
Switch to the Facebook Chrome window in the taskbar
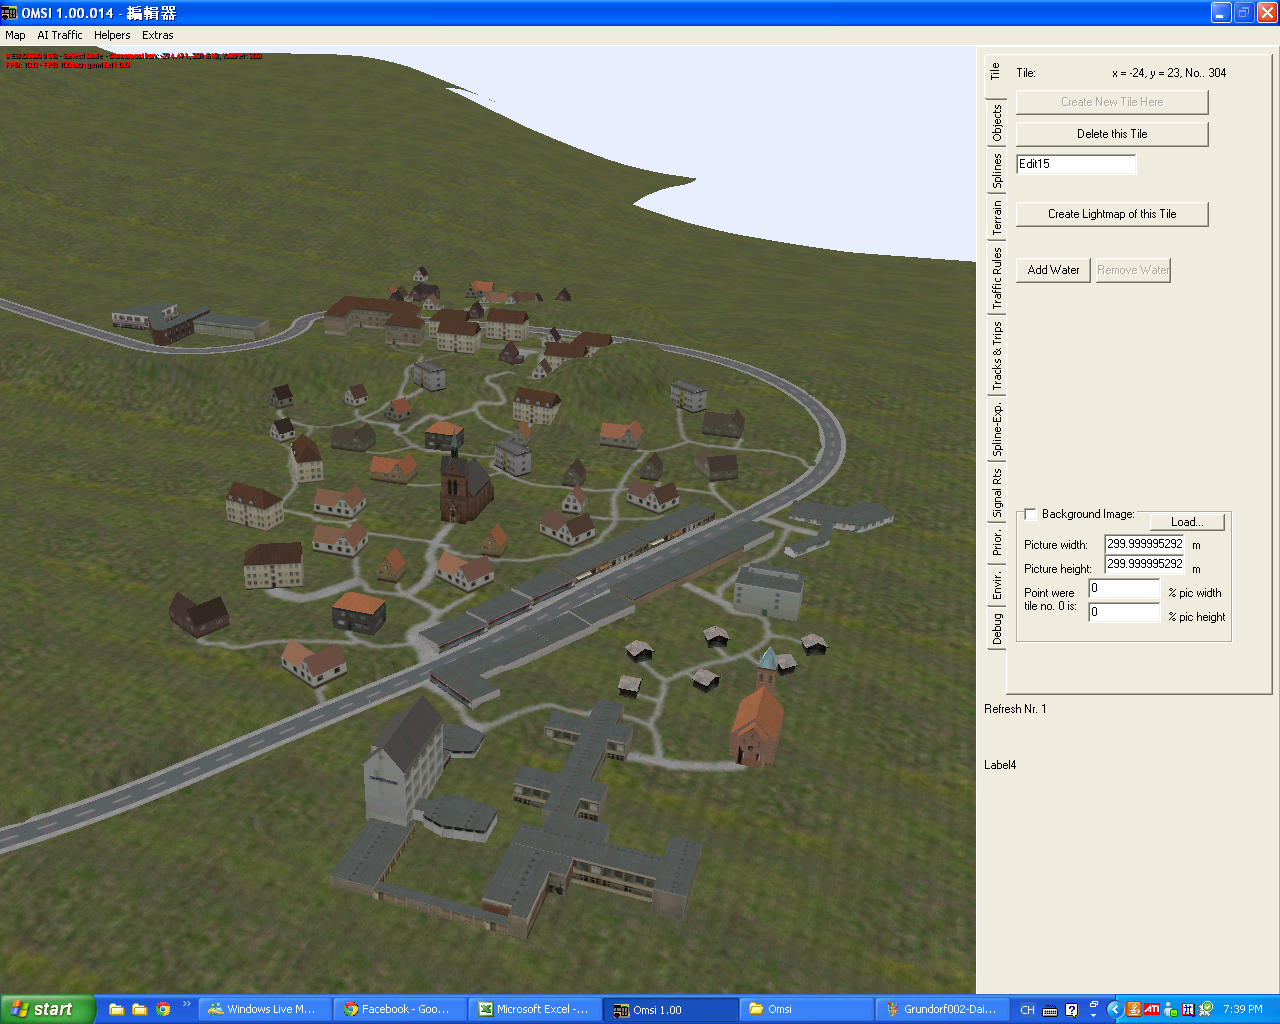click(400, 1009)
